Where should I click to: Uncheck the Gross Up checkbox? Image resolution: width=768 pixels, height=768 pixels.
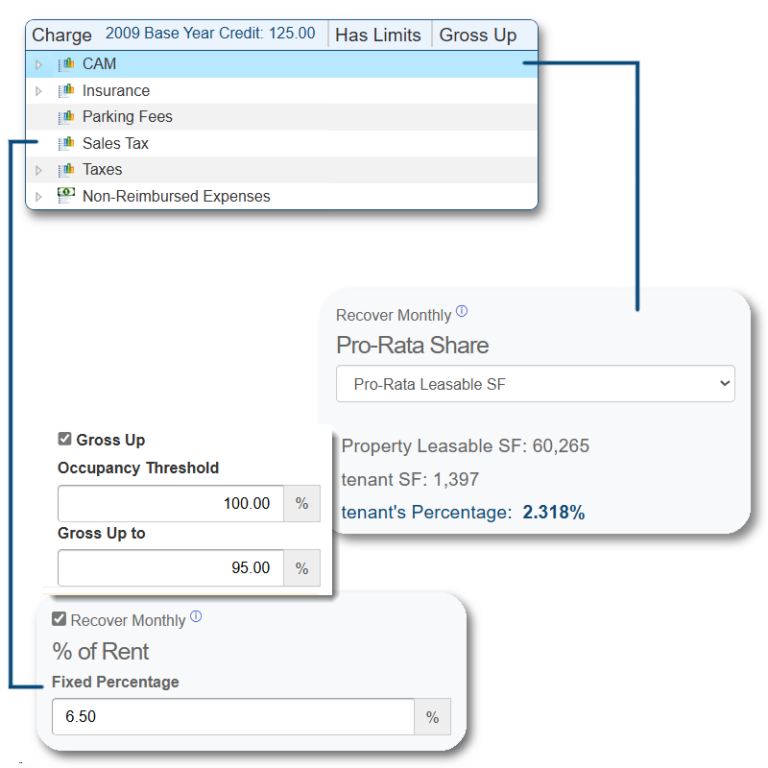(x=65, y=440)
